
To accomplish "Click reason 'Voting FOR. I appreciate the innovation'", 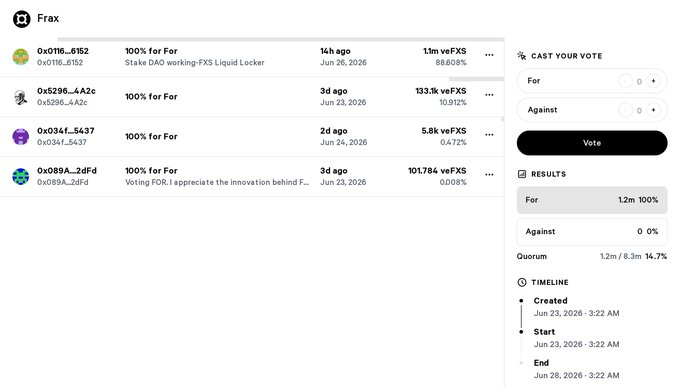I will [217, 182].
